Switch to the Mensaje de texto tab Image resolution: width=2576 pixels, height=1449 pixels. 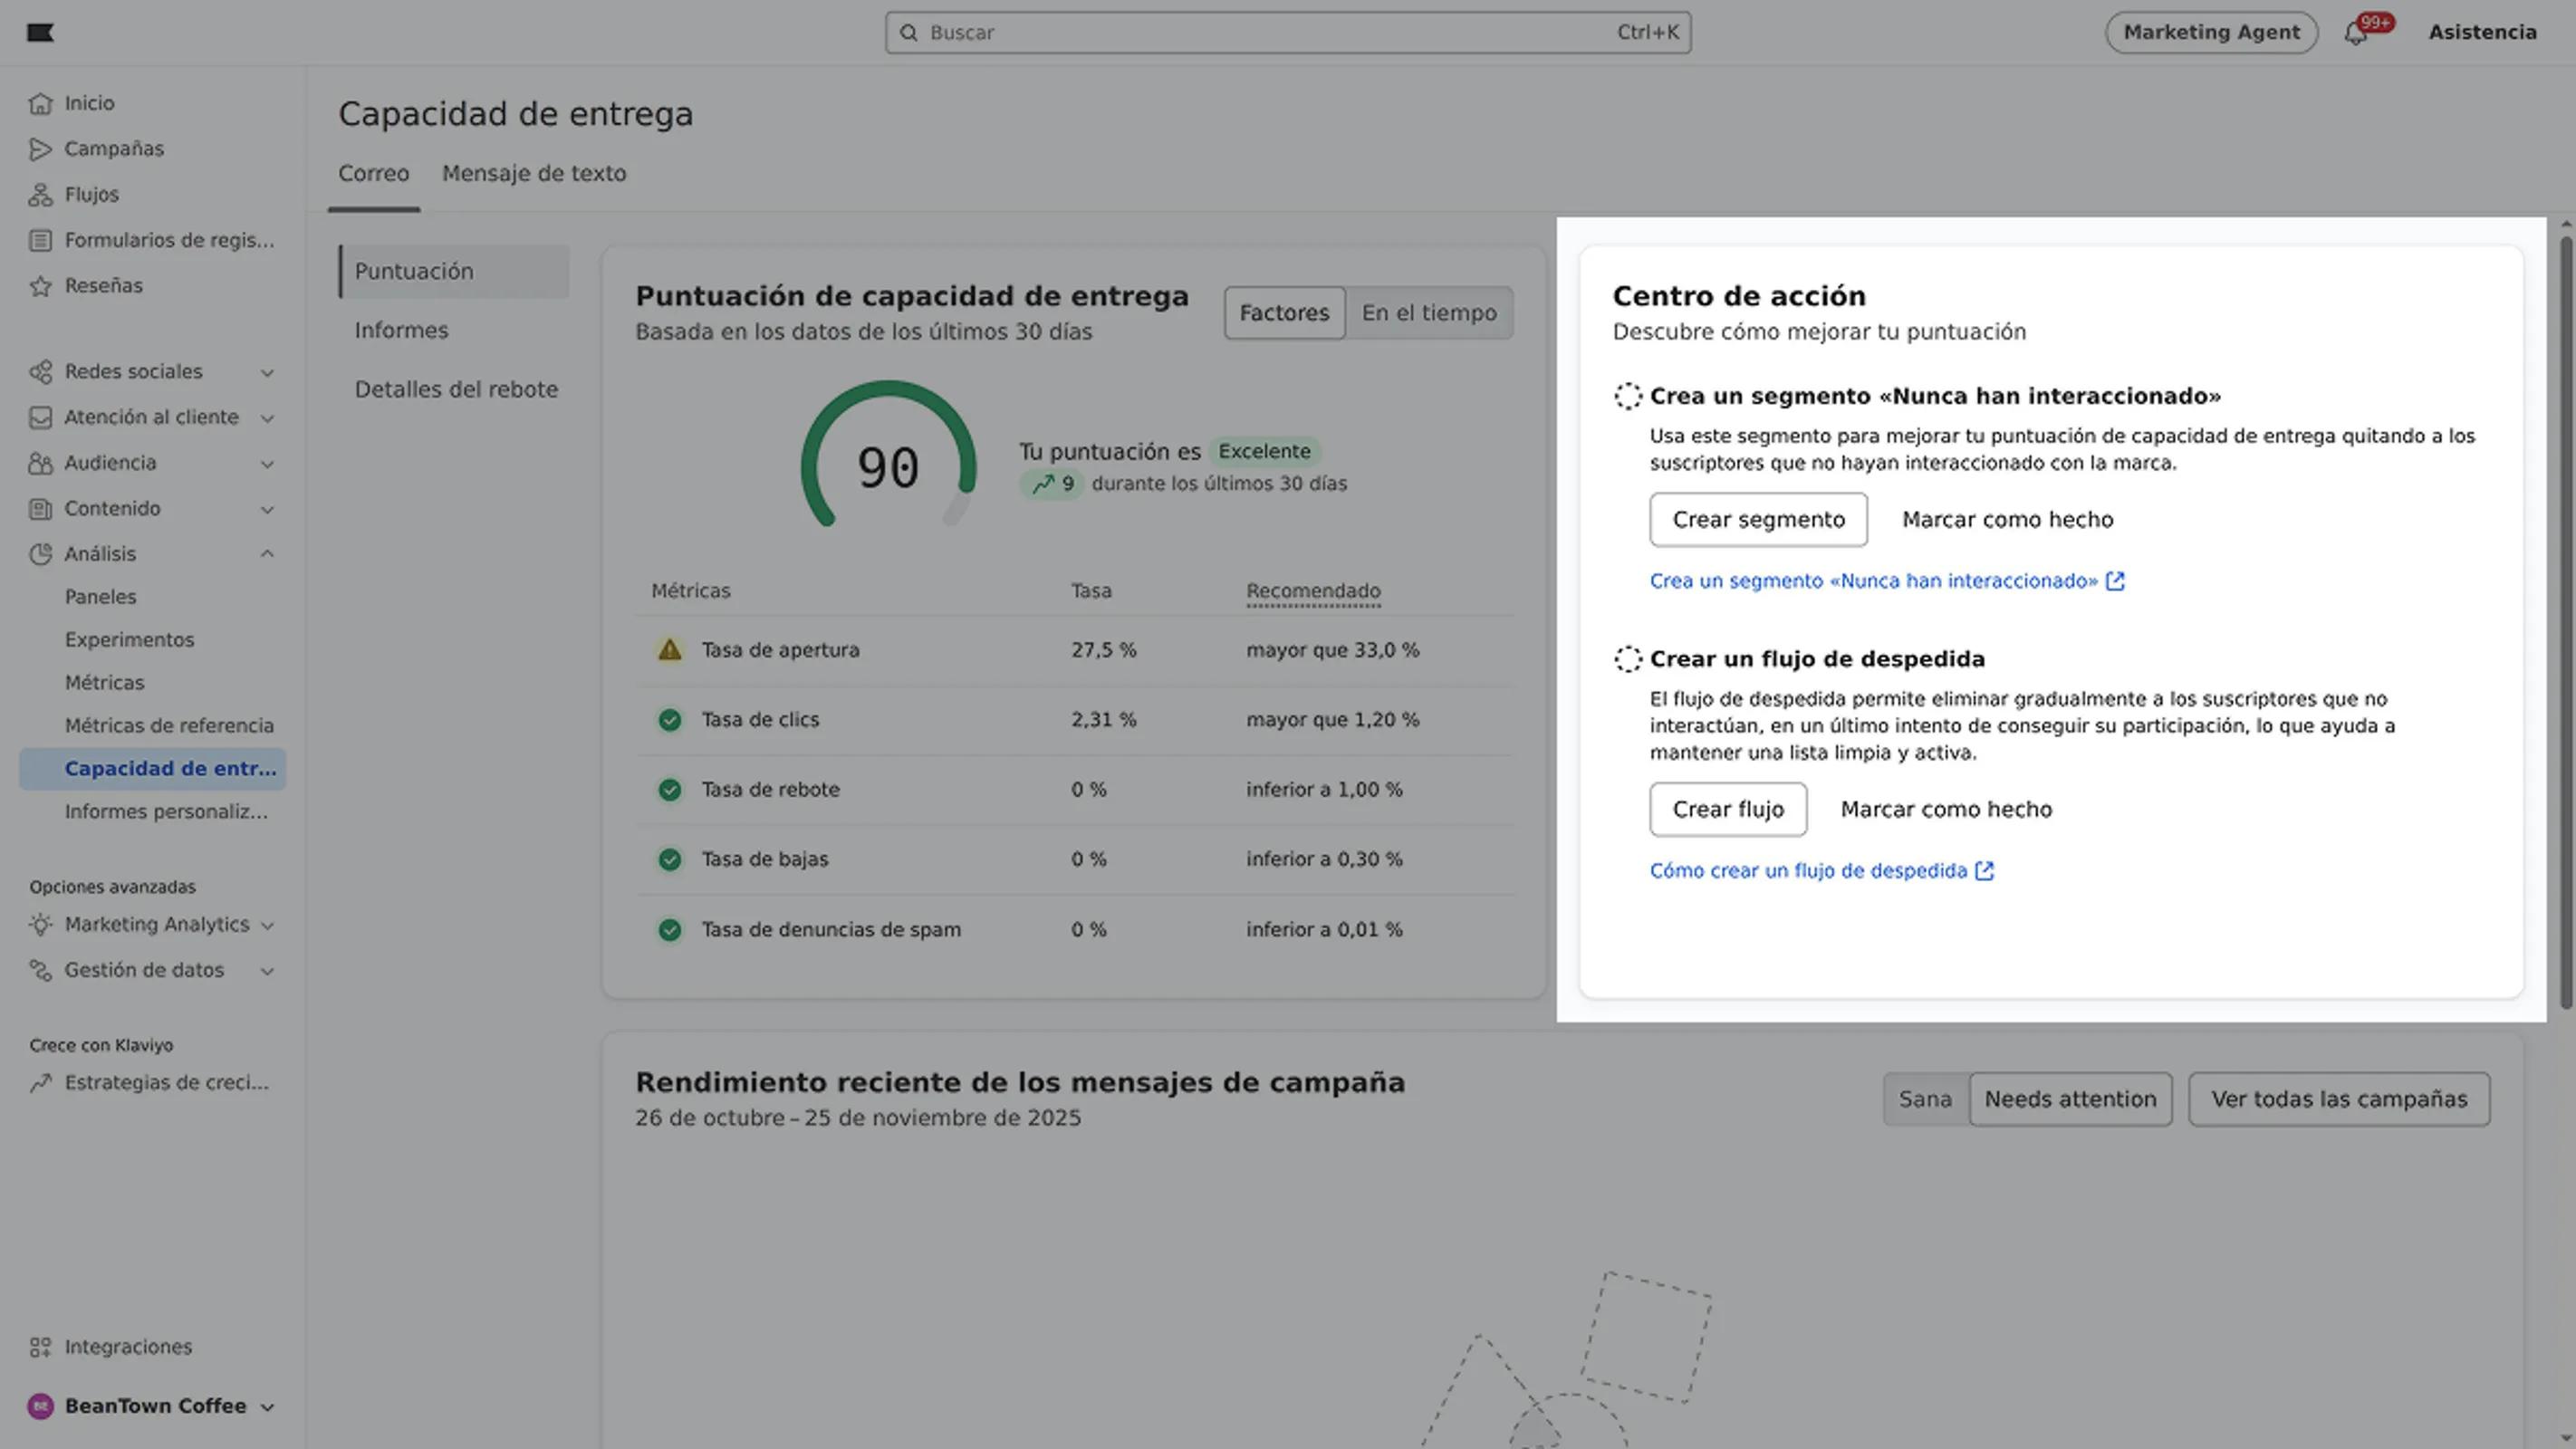click(x=534, y=173)
